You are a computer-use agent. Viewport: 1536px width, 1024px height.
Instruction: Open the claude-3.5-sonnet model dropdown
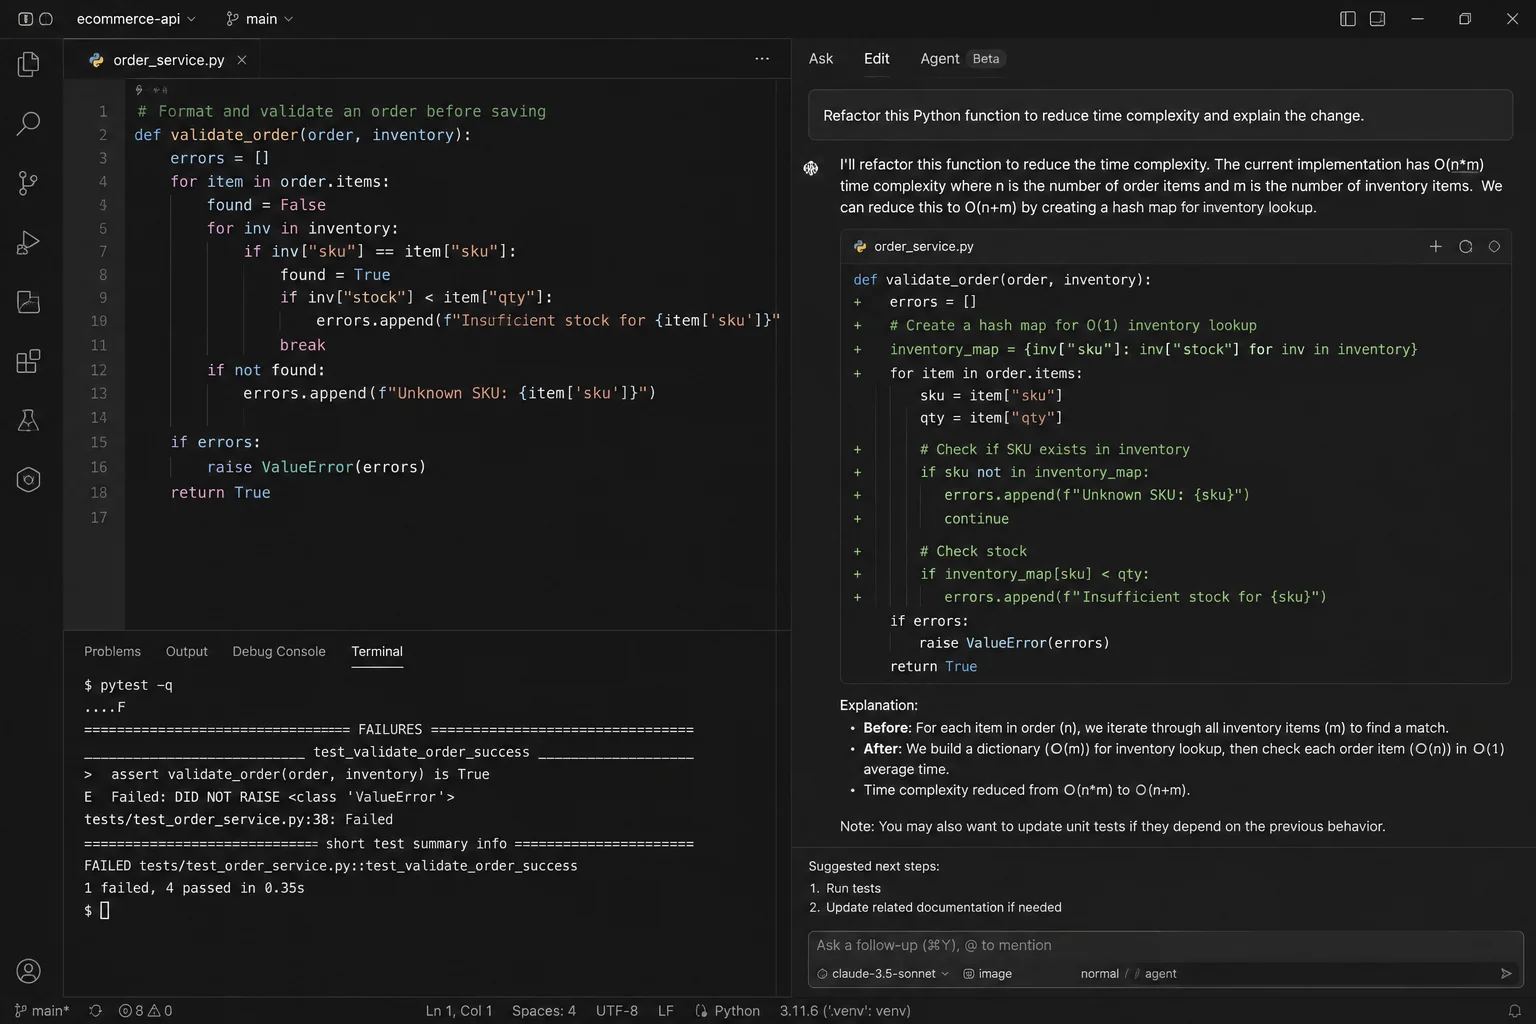(x=883, y=974)
